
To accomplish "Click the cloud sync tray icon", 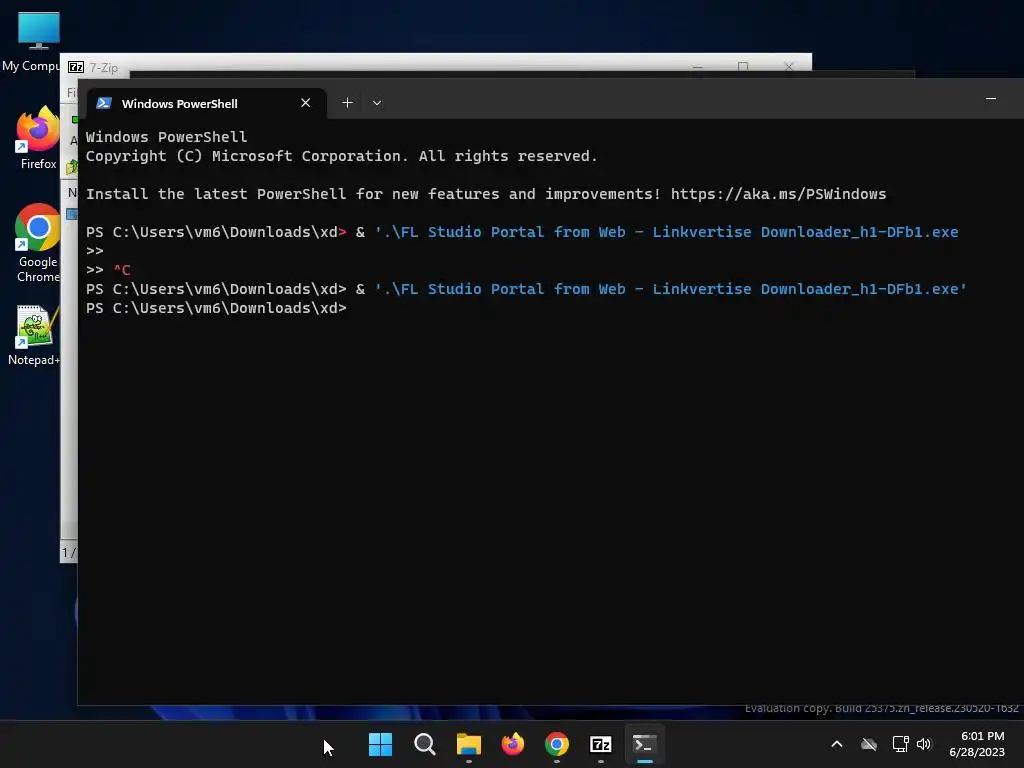I will point(869,744).
